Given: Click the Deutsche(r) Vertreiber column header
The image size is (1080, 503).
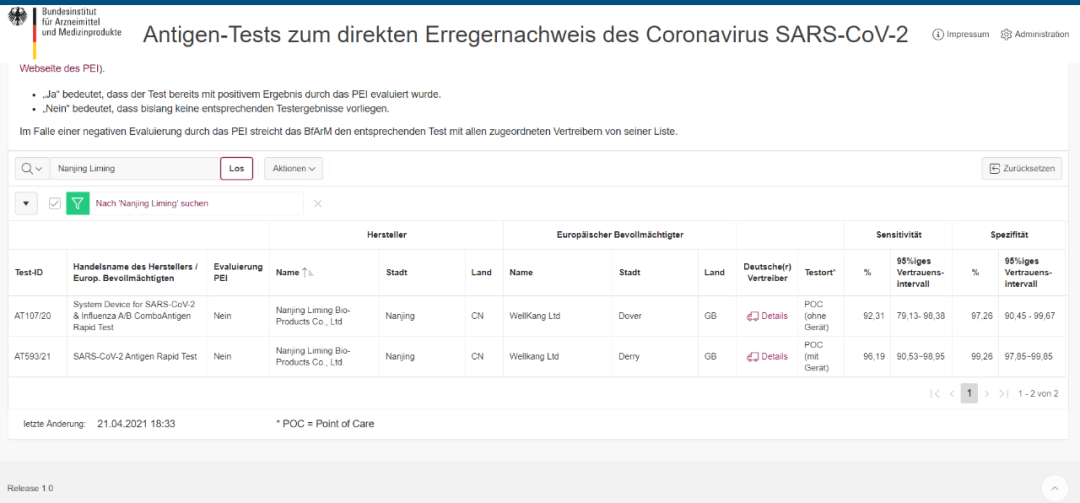Looking at the screenshot, I should [x=766, y=272].
